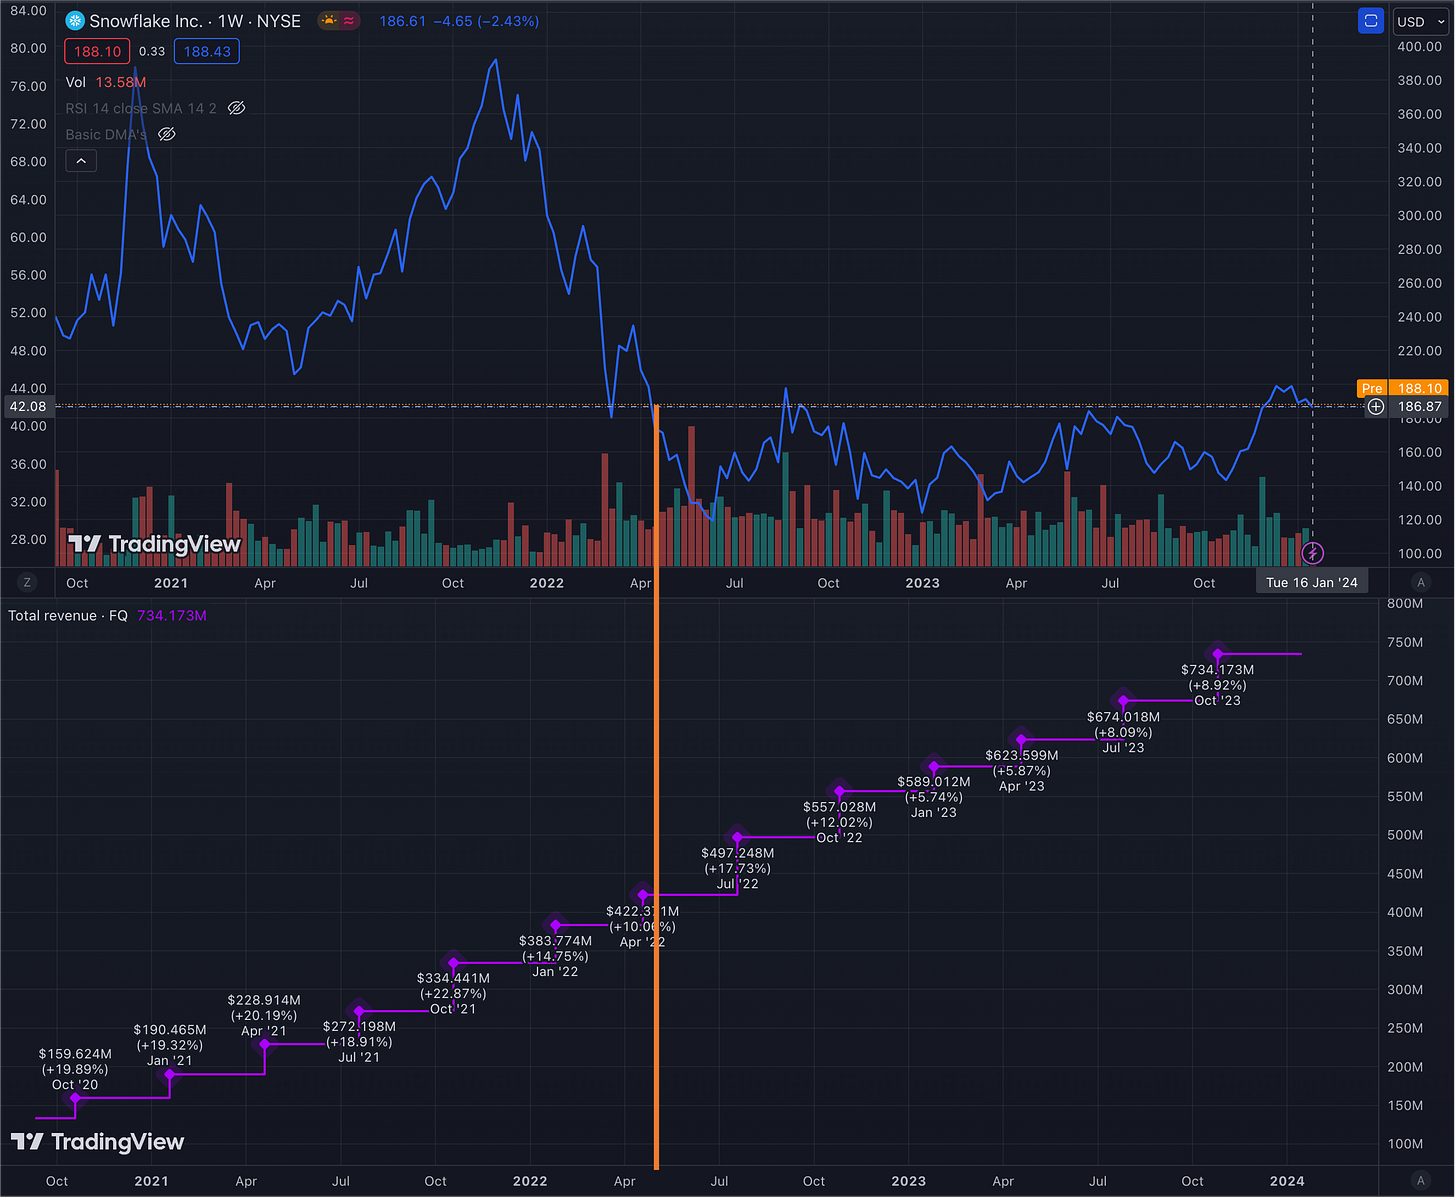This screenshot has height=1197, width=1456.
Task: Click the $734.173M revenue label
Action: coord(1217,670)
